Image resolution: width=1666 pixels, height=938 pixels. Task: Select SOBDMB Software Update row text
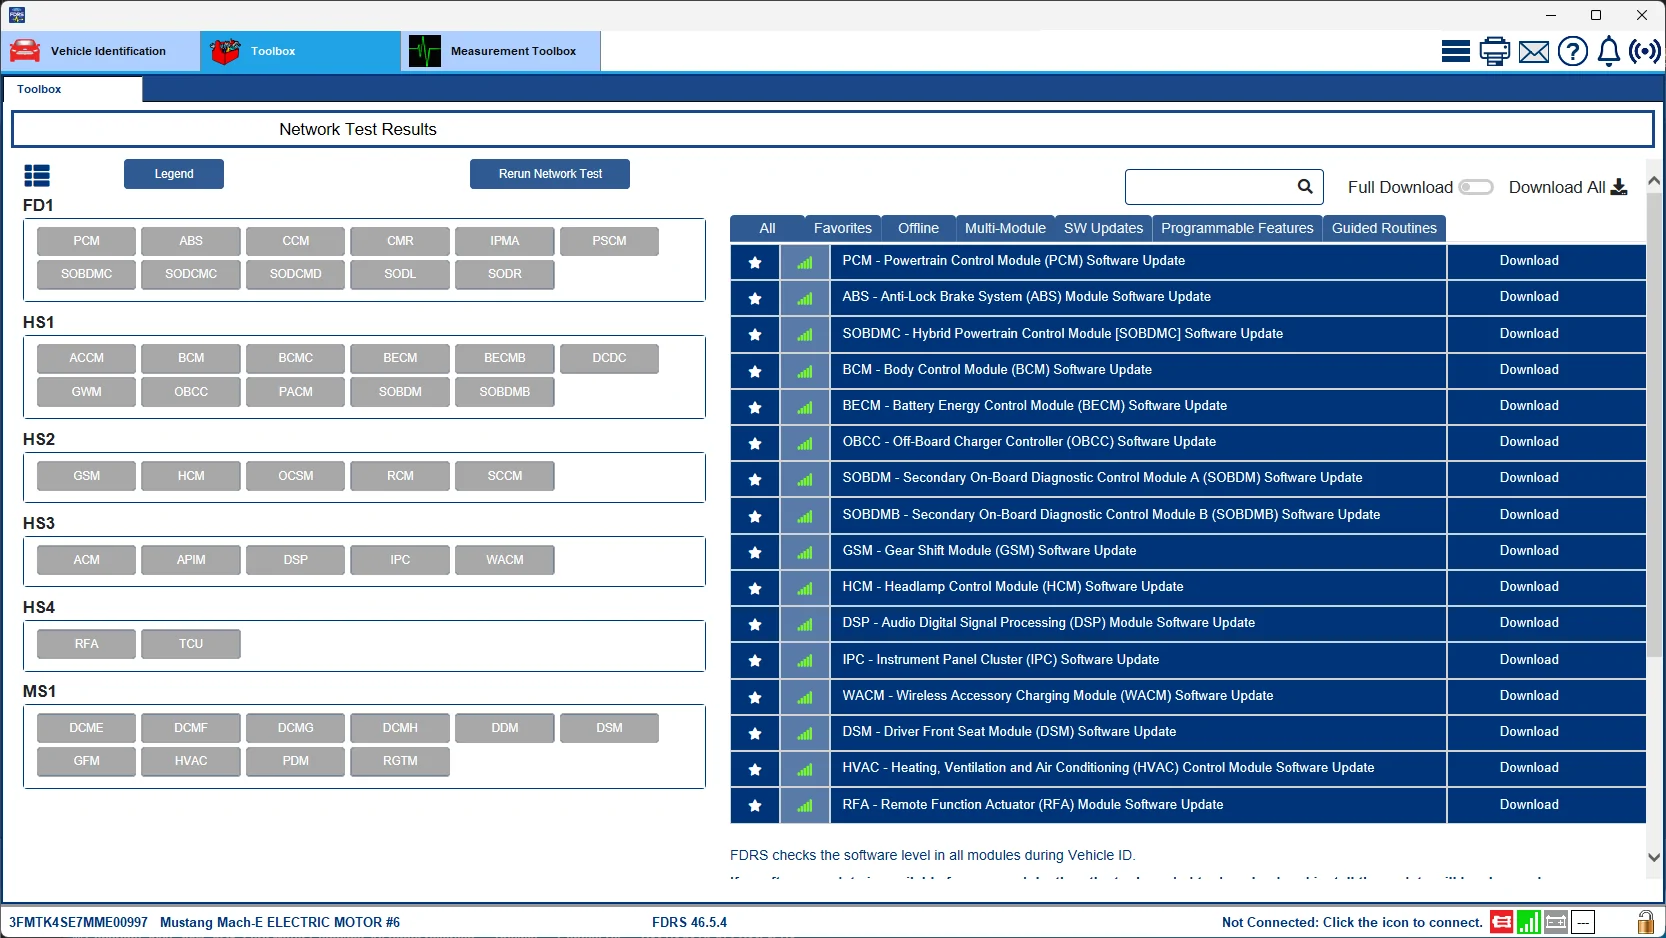tap(1111, 515)
